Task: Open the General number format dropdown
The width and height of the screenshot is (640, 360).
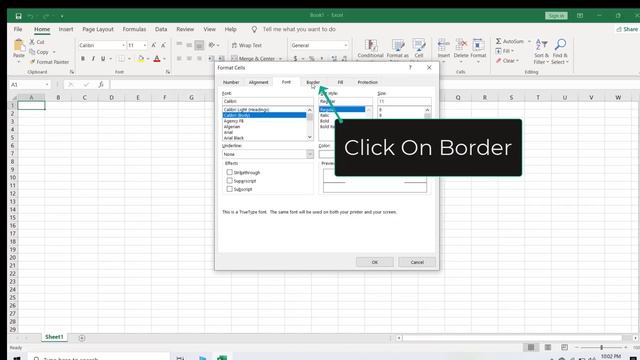Action: (x=345, y=45)
